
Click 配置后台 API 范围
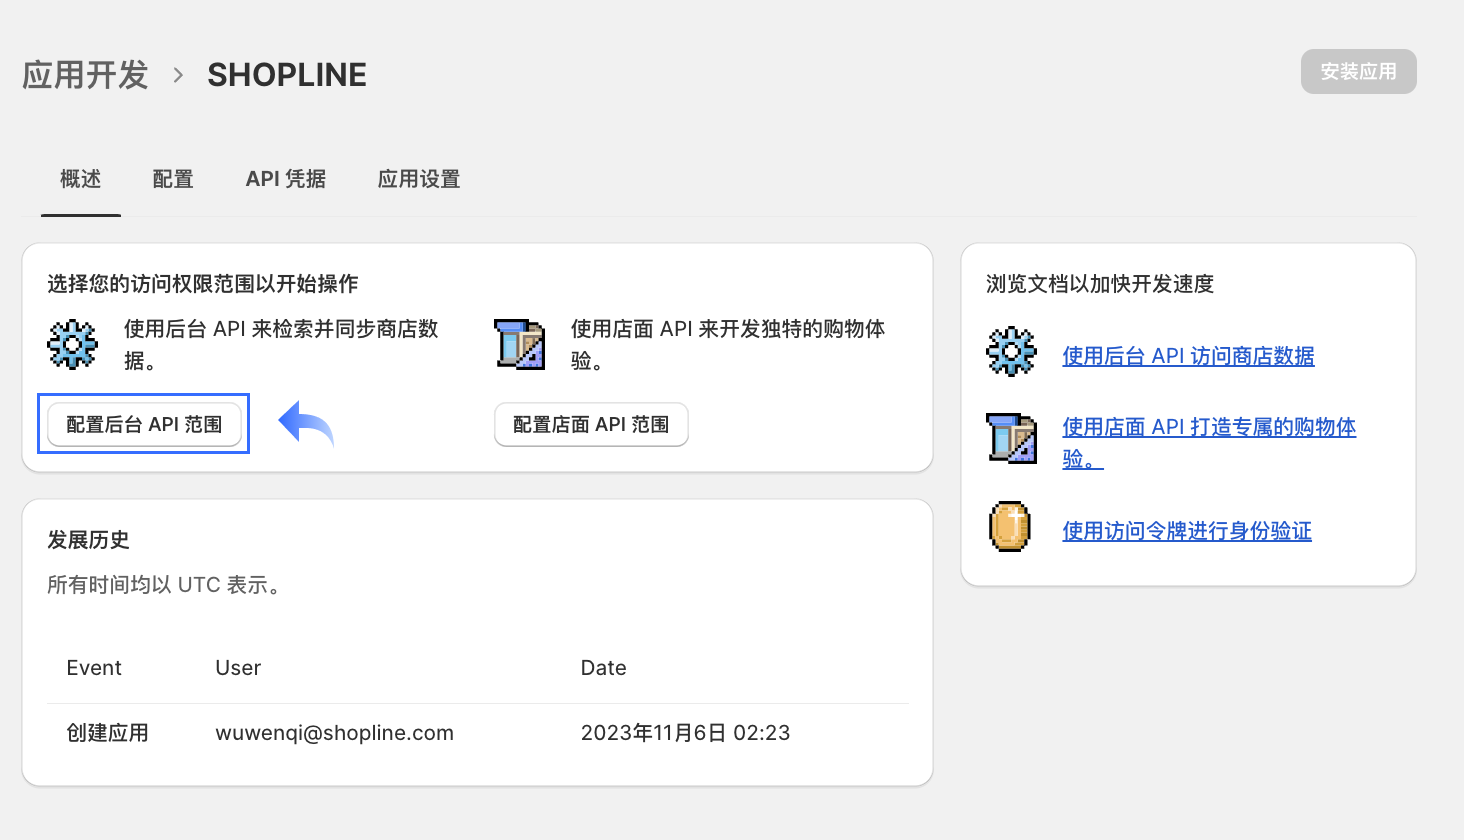point(143,424)
